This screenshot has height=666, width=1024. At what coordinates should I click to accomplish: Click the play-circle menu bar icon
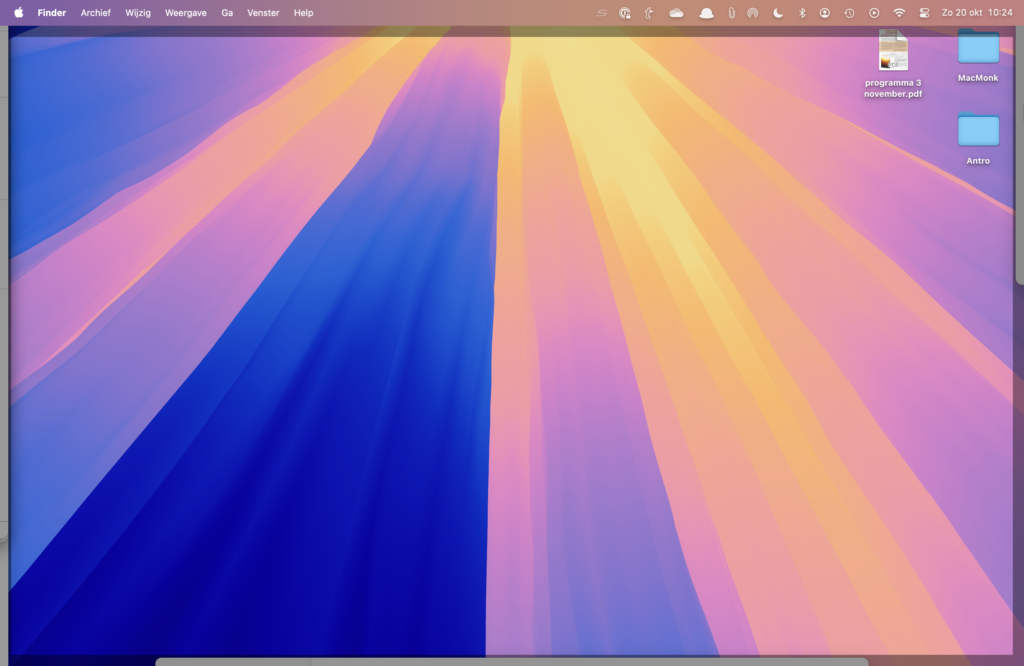pyautogui.click(x=874, y=13)
